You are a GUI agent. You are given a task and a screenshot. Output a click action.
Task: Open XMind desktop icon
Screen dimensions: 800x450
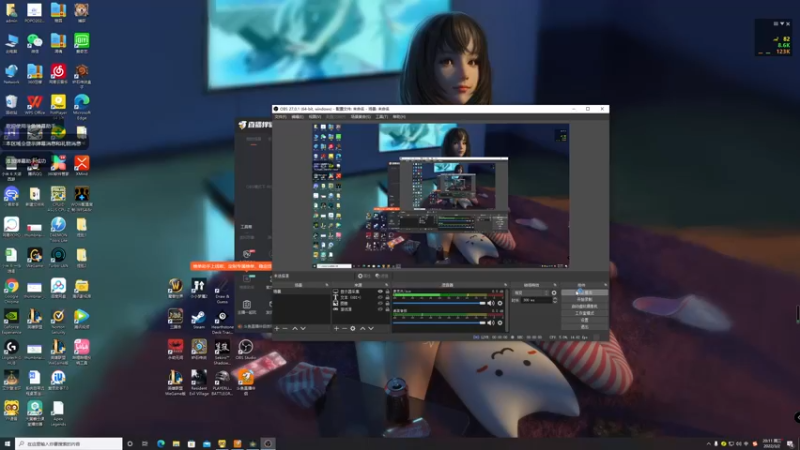(82, 166)
